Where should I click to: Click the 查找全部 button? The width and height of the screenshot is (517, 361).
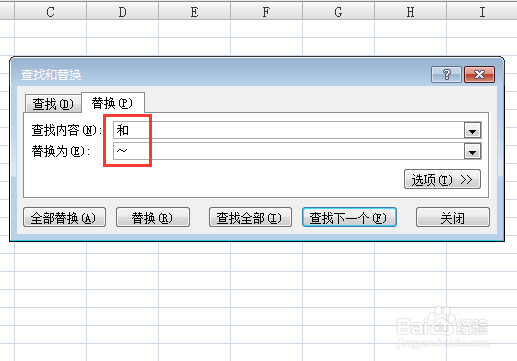point(250,217)
